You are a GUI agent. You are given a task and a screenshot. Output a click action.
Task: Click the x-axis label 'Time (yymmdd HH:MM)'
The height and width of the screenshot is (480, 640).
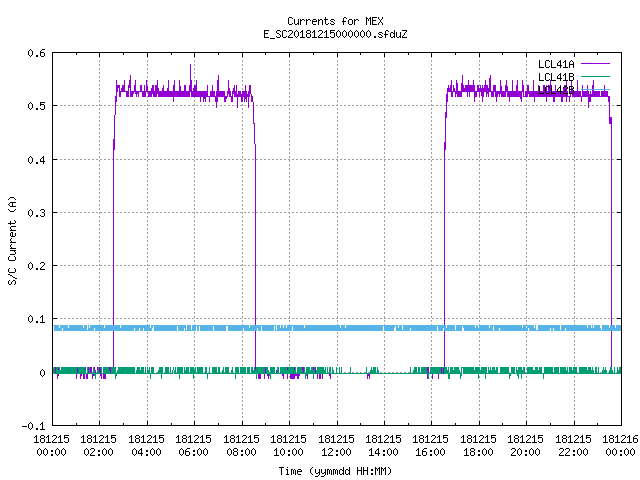click(x=335, y=471)
